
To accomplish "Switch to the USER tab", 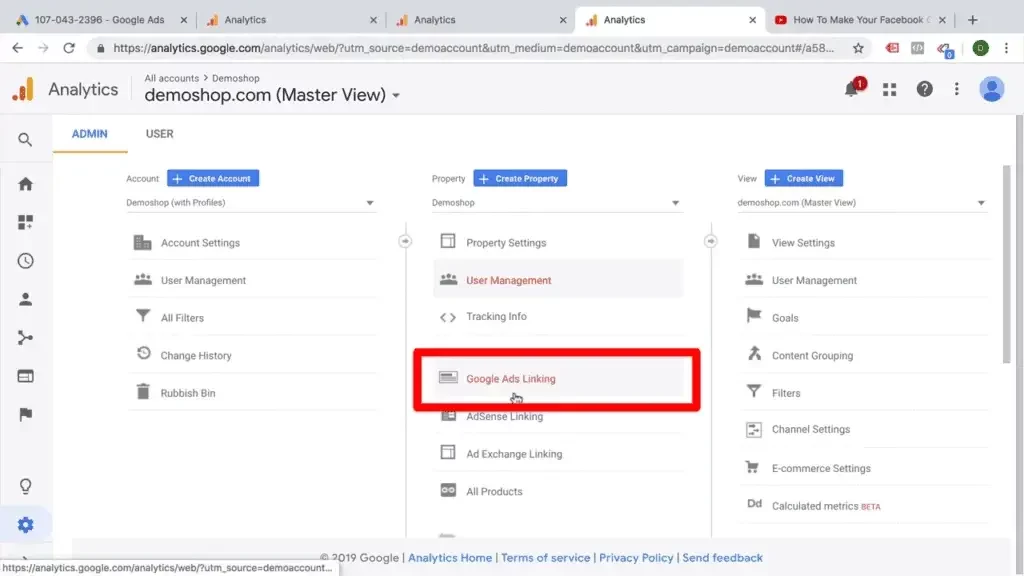I will click(159, 134).
